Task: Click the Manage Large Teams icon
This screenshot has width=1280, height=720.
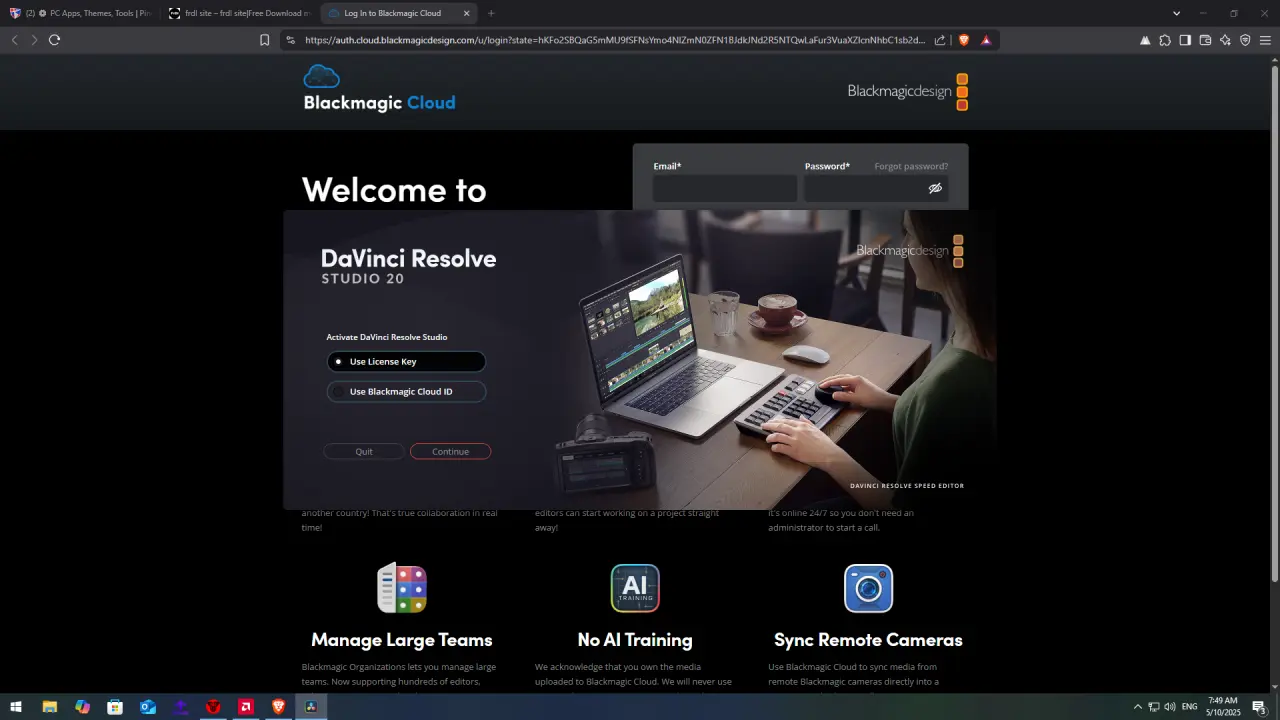Action: pos(402,588)
